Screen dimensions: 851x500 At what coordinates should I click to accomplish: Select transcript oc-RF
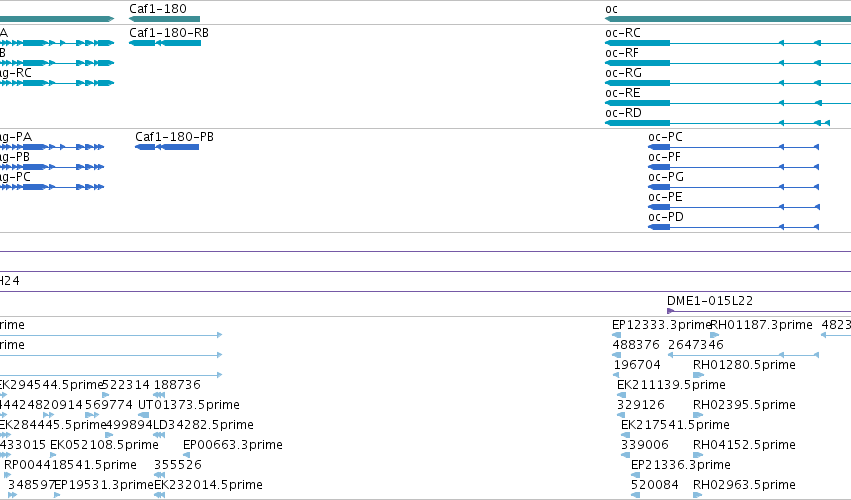click(621, 53)
